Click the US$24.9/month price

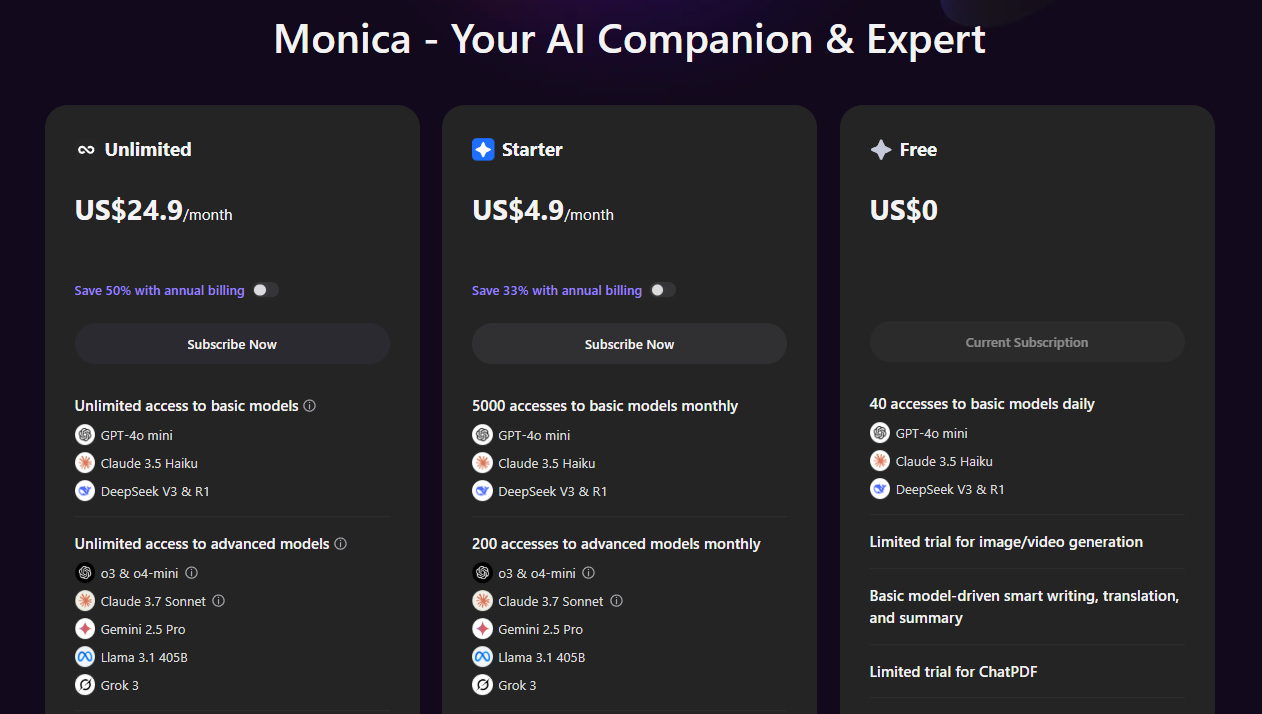pos(154,211)
